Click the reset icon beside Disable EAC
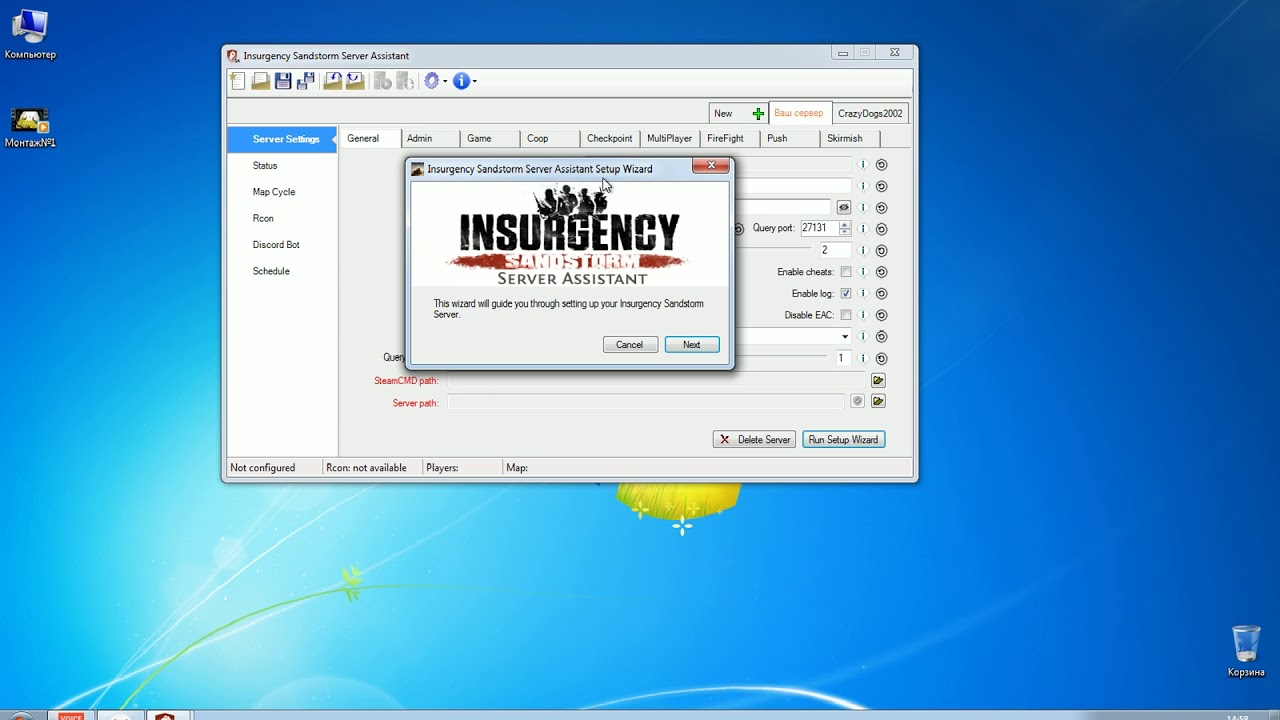 tap(881, 315)
